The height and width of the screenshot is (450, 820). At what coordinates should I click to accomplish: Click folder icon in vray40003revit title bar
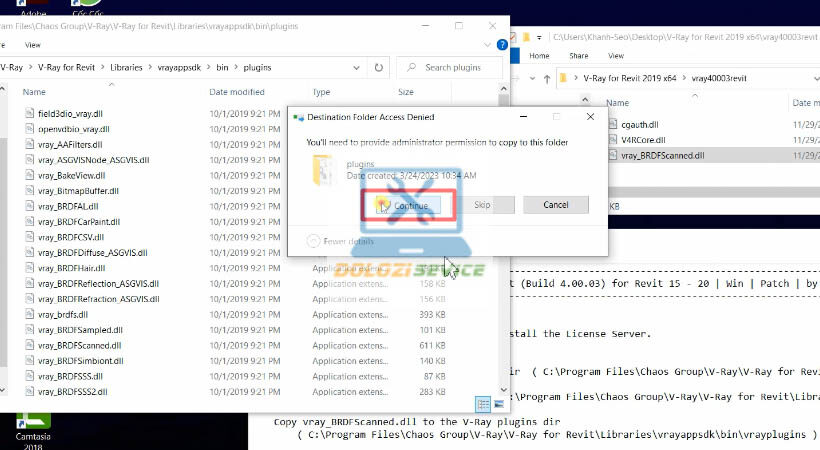pyautogui.click(x=526, y=37)
